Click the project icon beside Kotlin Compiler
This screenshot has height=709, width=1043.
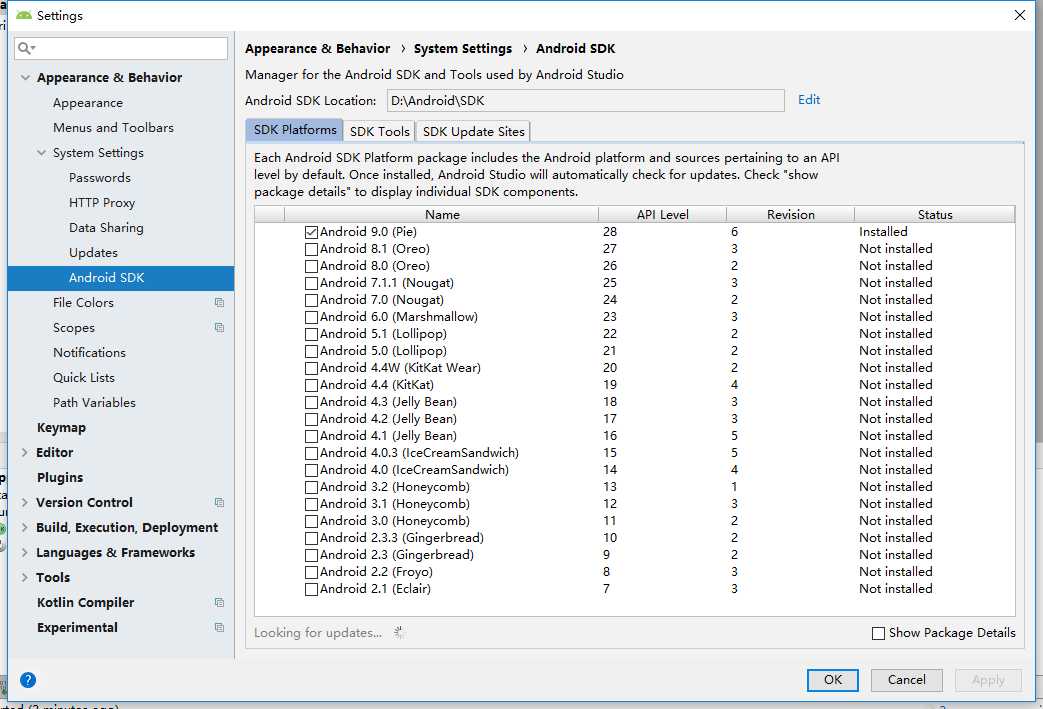[x=219, y=602]
